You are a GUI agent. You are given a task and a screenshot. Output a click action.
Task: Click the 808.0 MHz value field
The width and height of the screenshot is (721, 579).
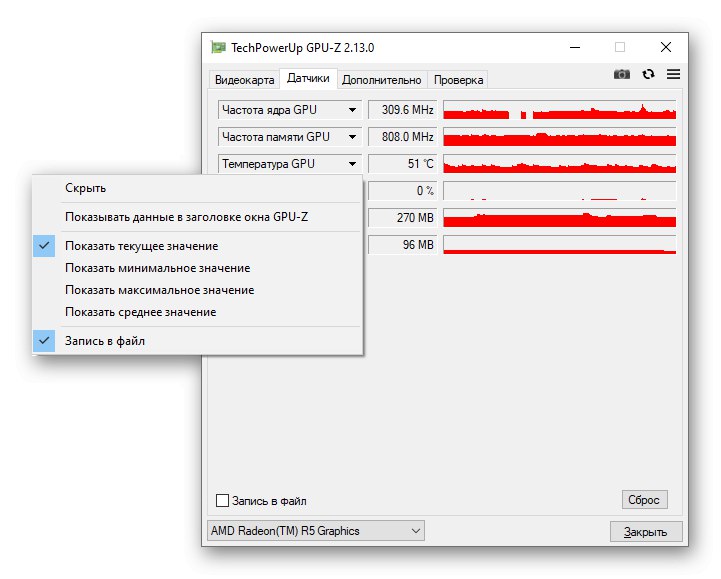pos(402,137)
